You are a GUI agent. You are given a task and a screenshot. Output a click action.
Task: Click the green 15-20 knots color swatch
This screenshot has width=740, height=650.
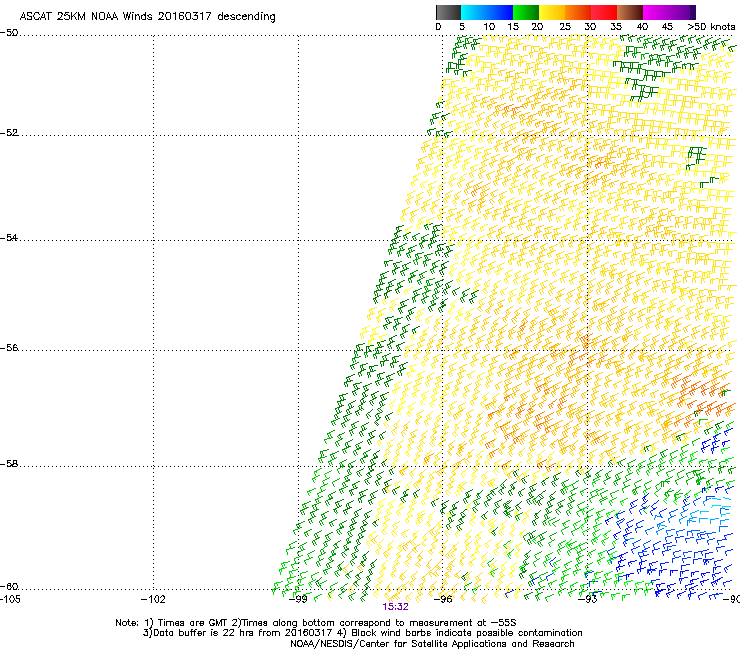click(526, 12)
